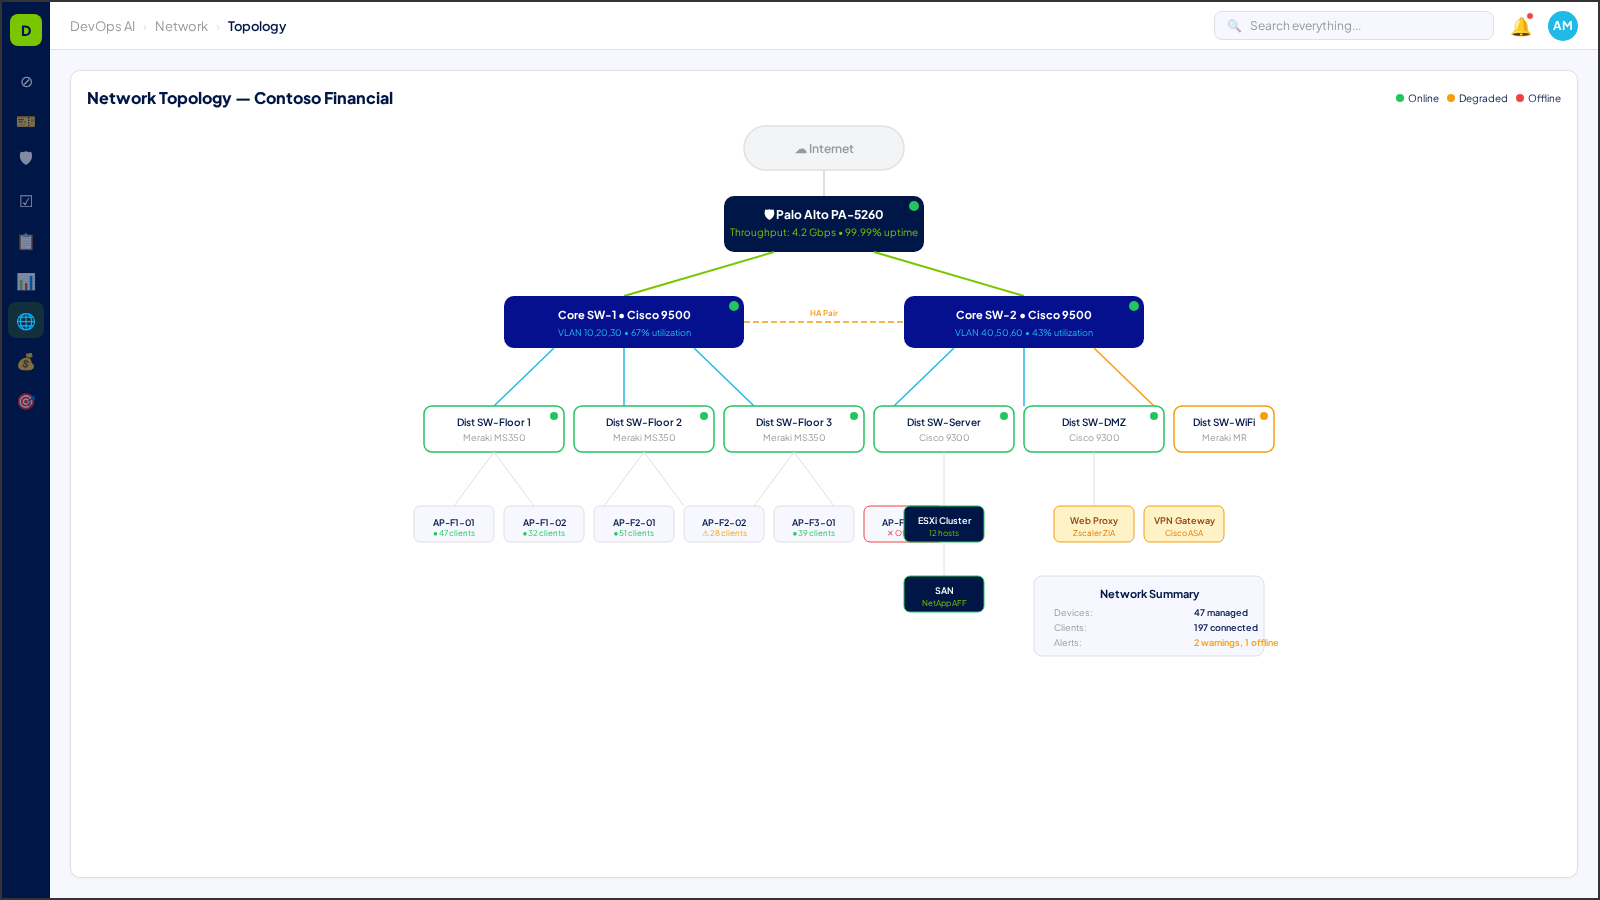Collapse the ESXi Cluster node
Image resolution: width=1600 pixels, height=900 pixels.
(x=943, y=523)
